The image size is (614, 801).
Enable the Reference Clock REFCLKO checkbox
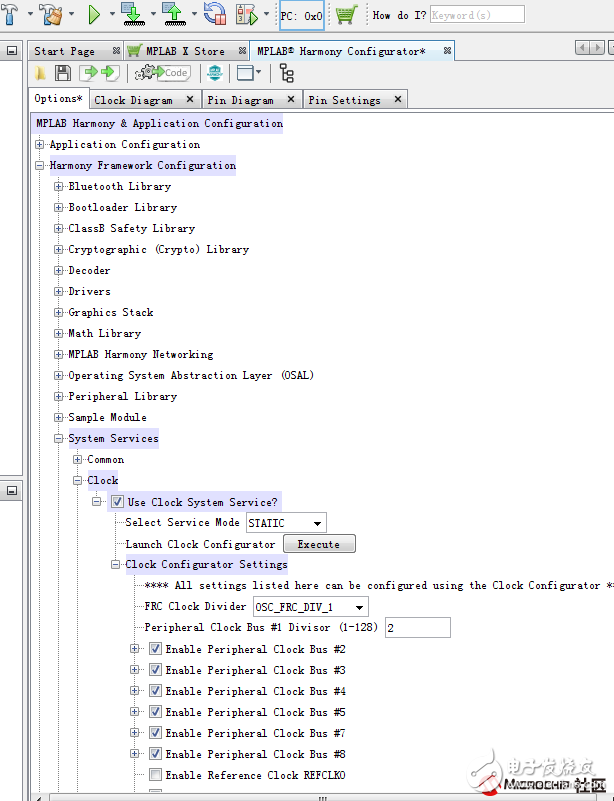(x=155, y=775)
